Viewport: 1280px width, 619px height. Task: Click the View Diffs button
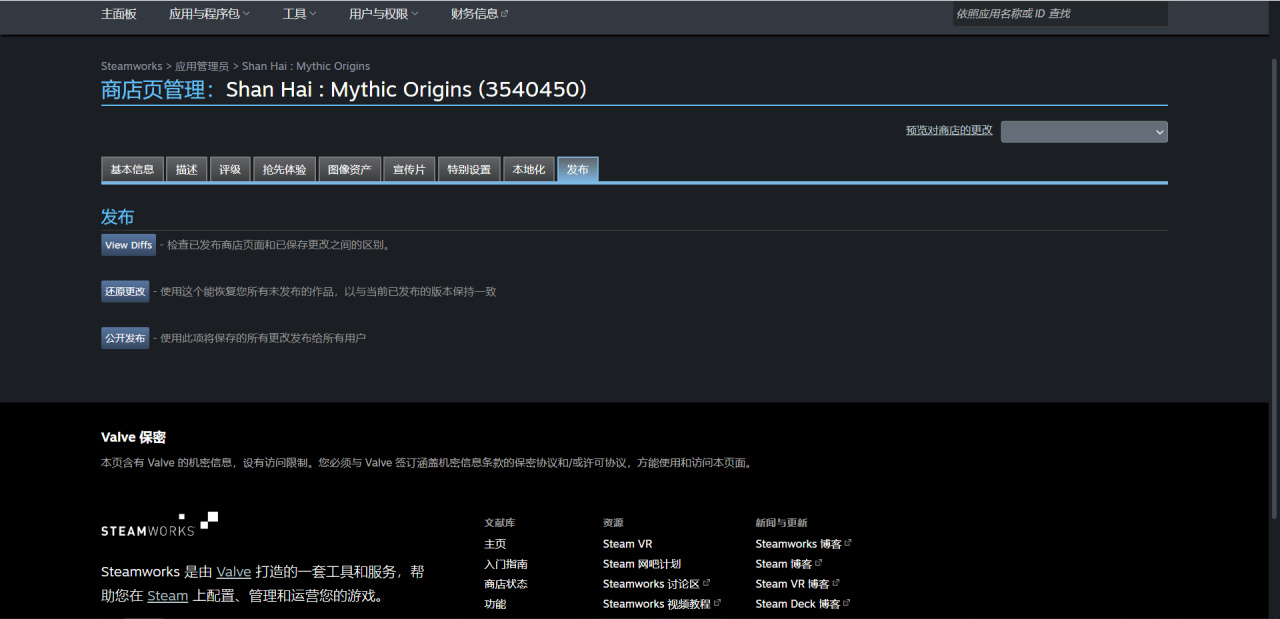coord(129,245)
